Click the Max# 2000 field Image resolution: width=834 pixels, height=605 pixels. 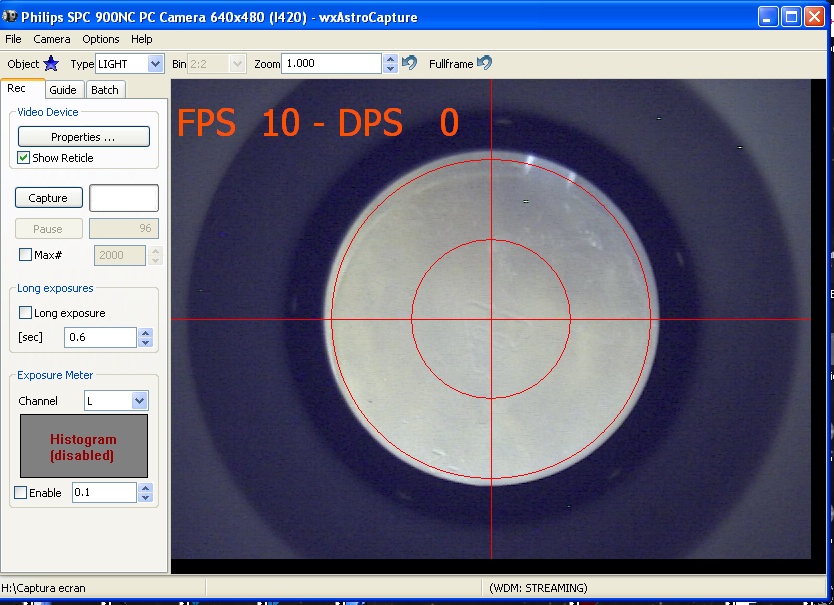point(120,255)
